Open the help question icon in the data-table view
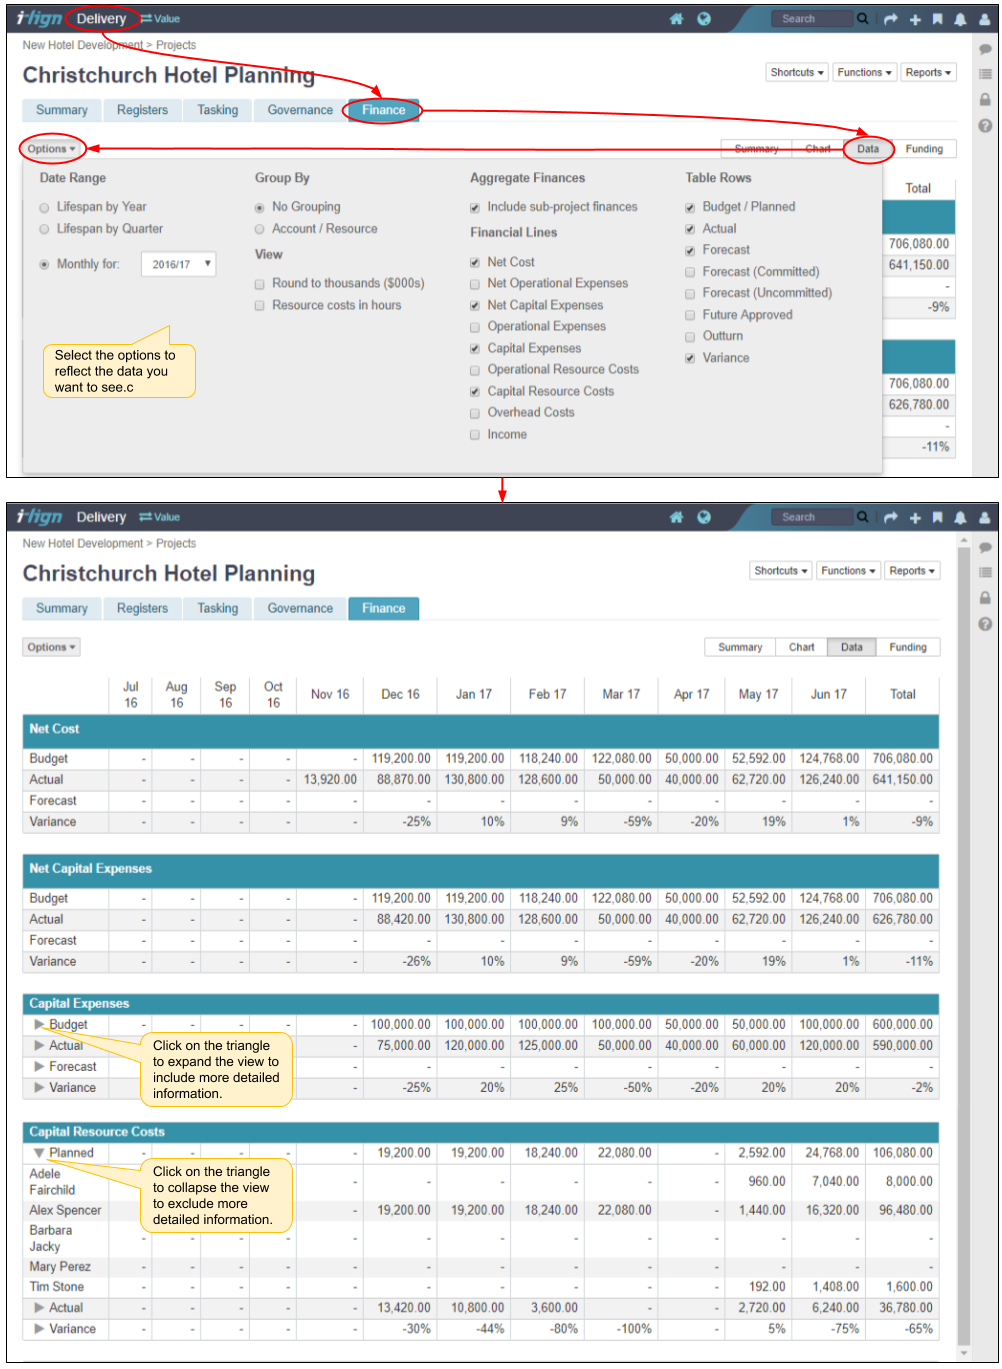 tap(985, 624)
